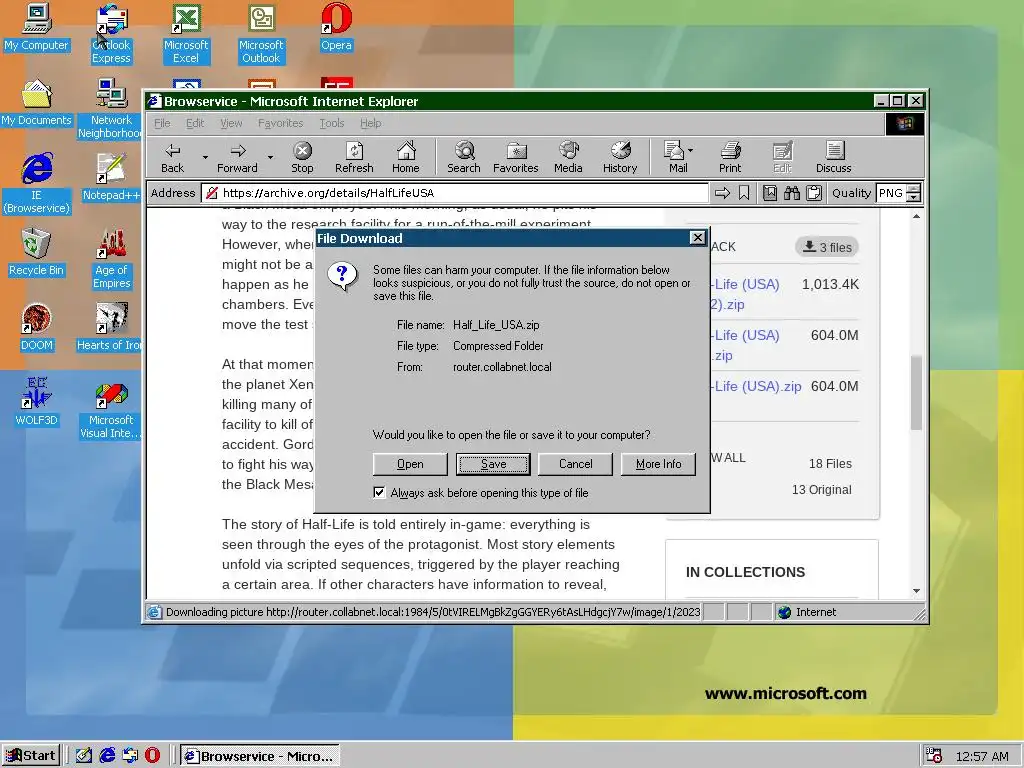Click the More Info button

coord(658,464)
